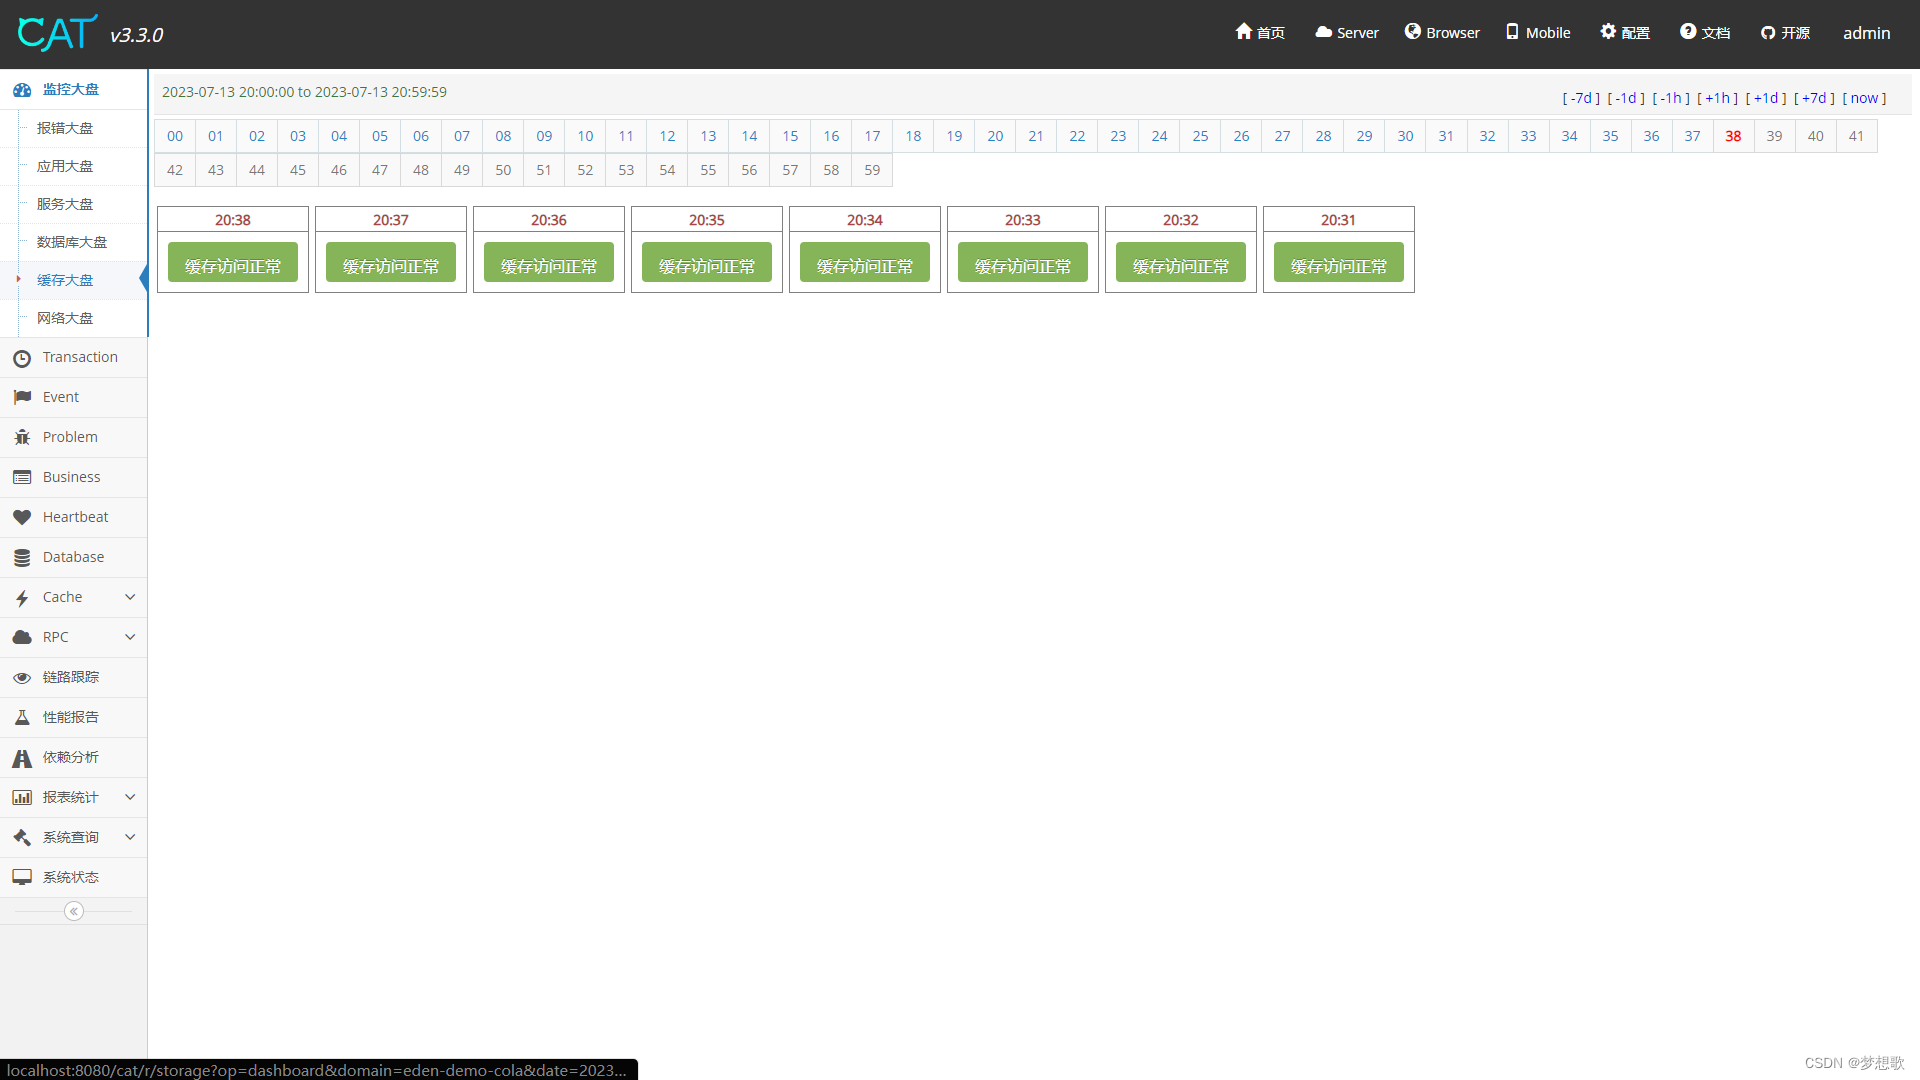
Task: Click the RPC cloud icon
Action: tap(22, 638)
